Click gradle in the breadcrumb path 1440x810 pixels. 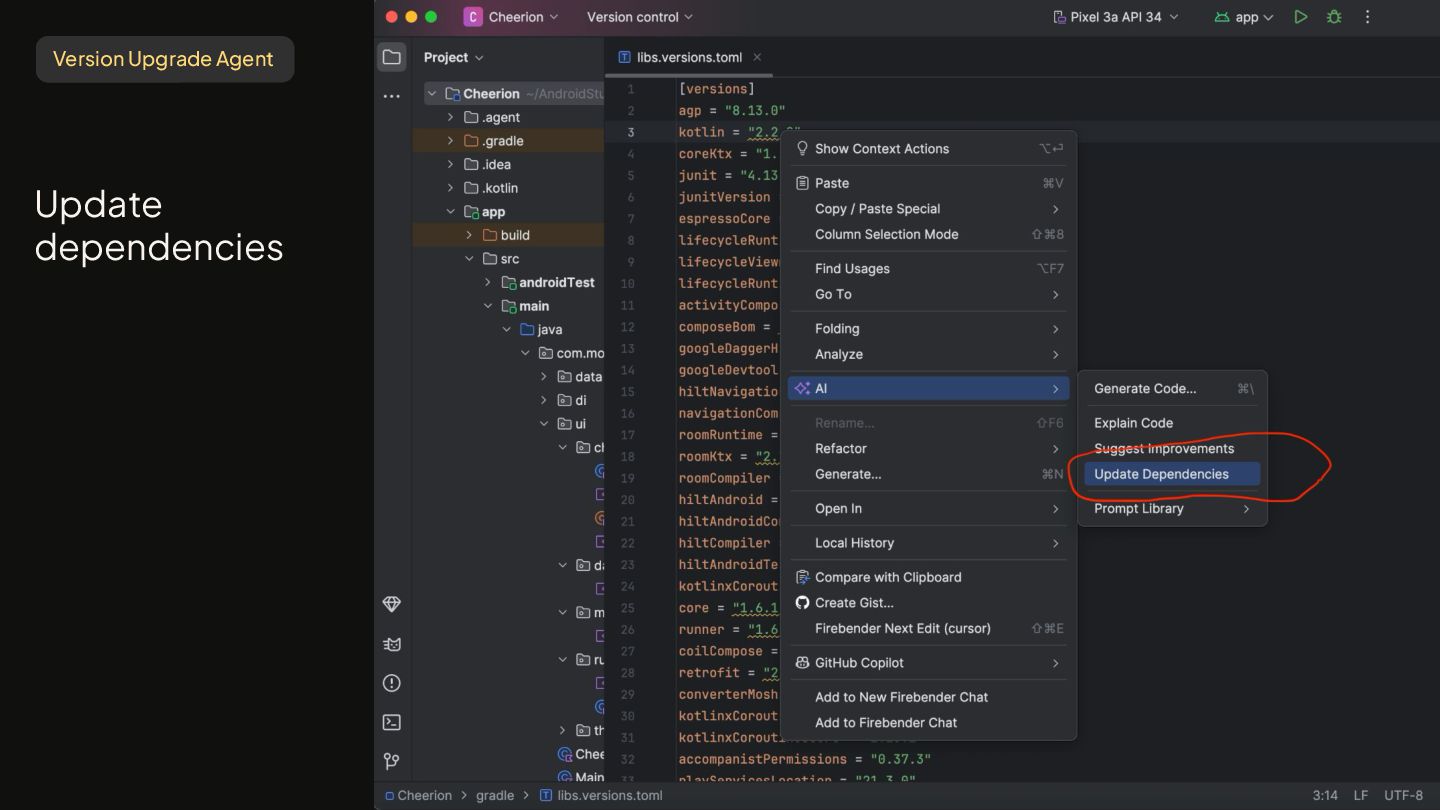pos(494,796)
